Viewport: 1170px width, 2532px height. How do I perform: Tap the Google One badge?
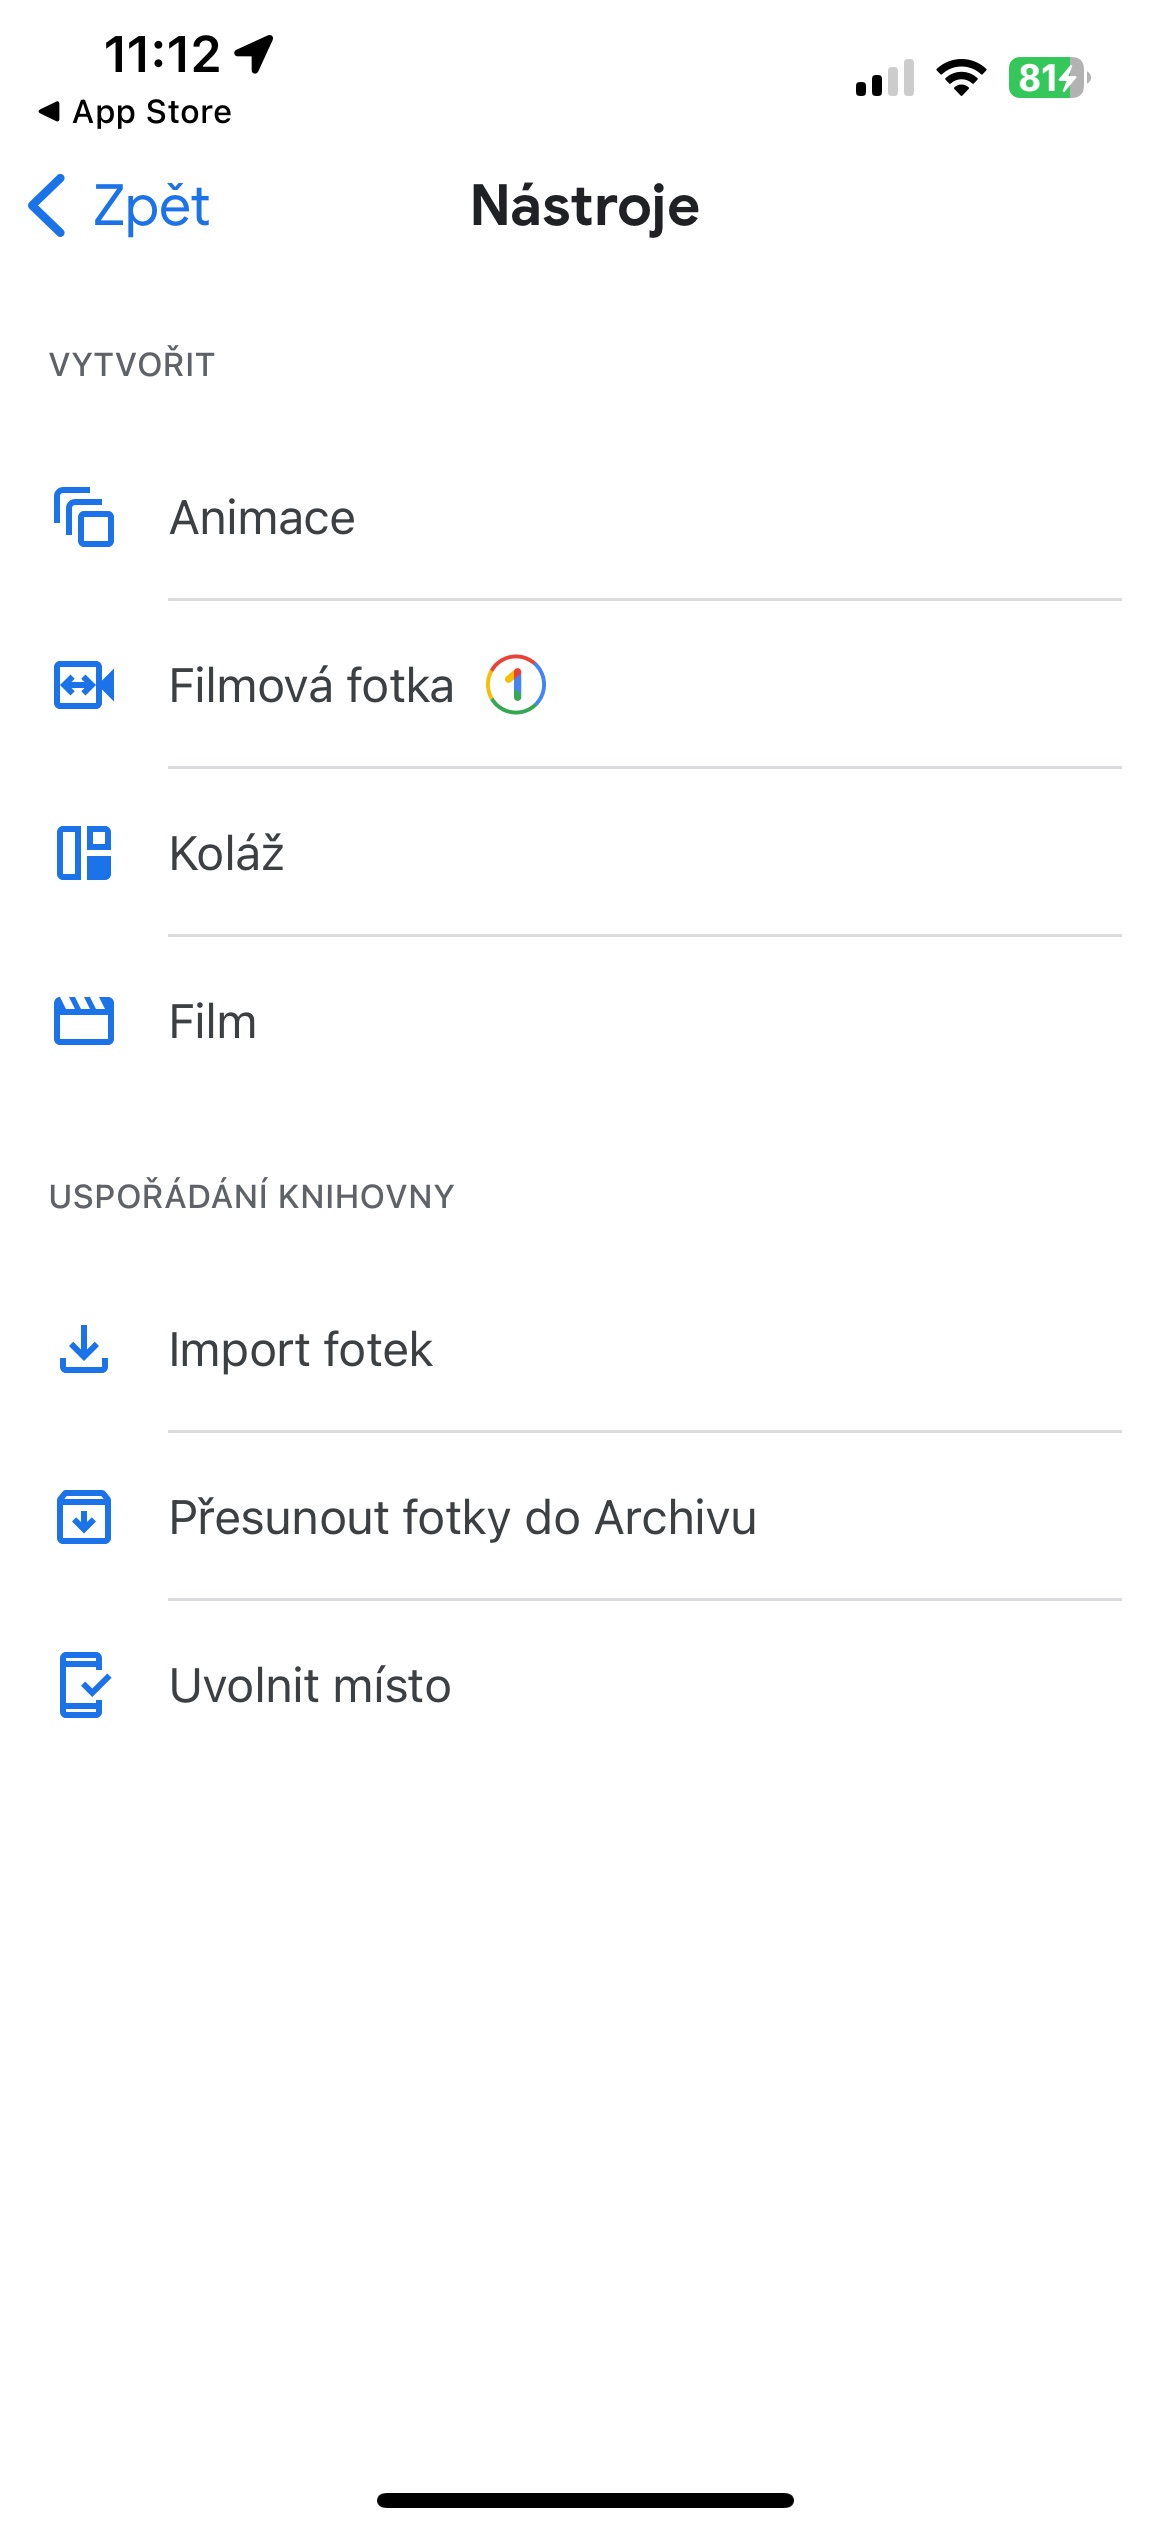coord(515,685)
